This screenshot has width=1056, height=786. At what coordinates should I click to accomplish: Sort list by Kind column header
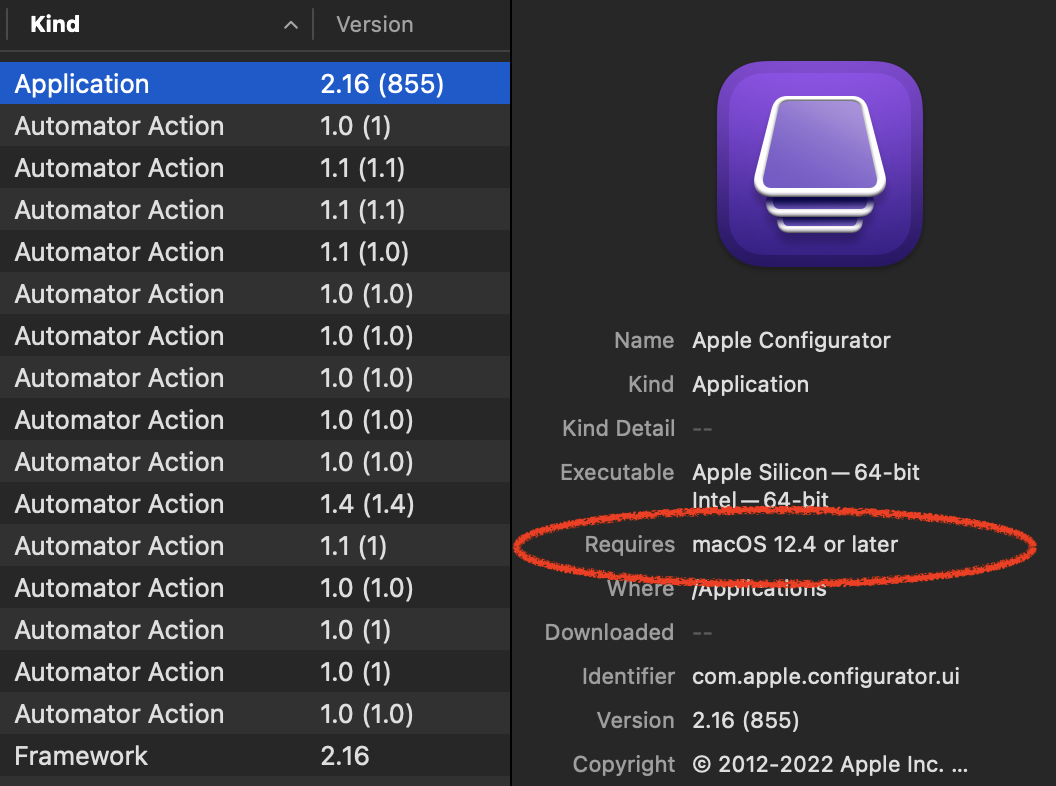click(x=55, y=25)
